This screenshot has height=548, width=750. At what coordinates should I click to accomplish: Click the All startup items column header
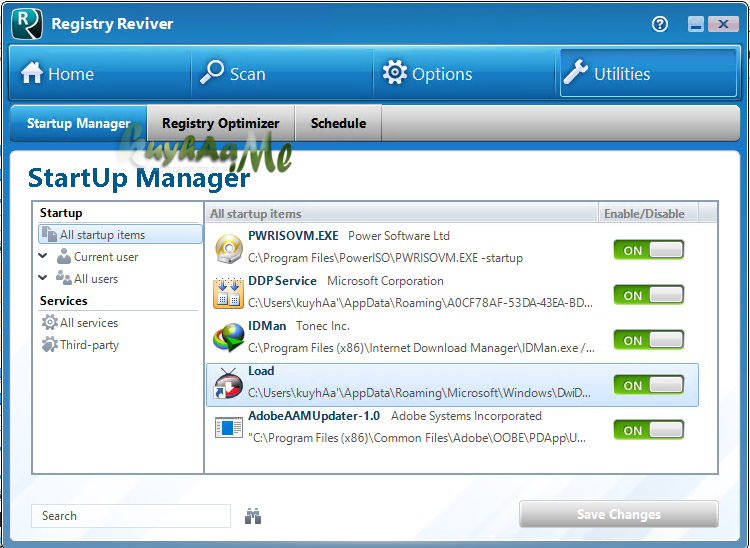tap(402, 213)
